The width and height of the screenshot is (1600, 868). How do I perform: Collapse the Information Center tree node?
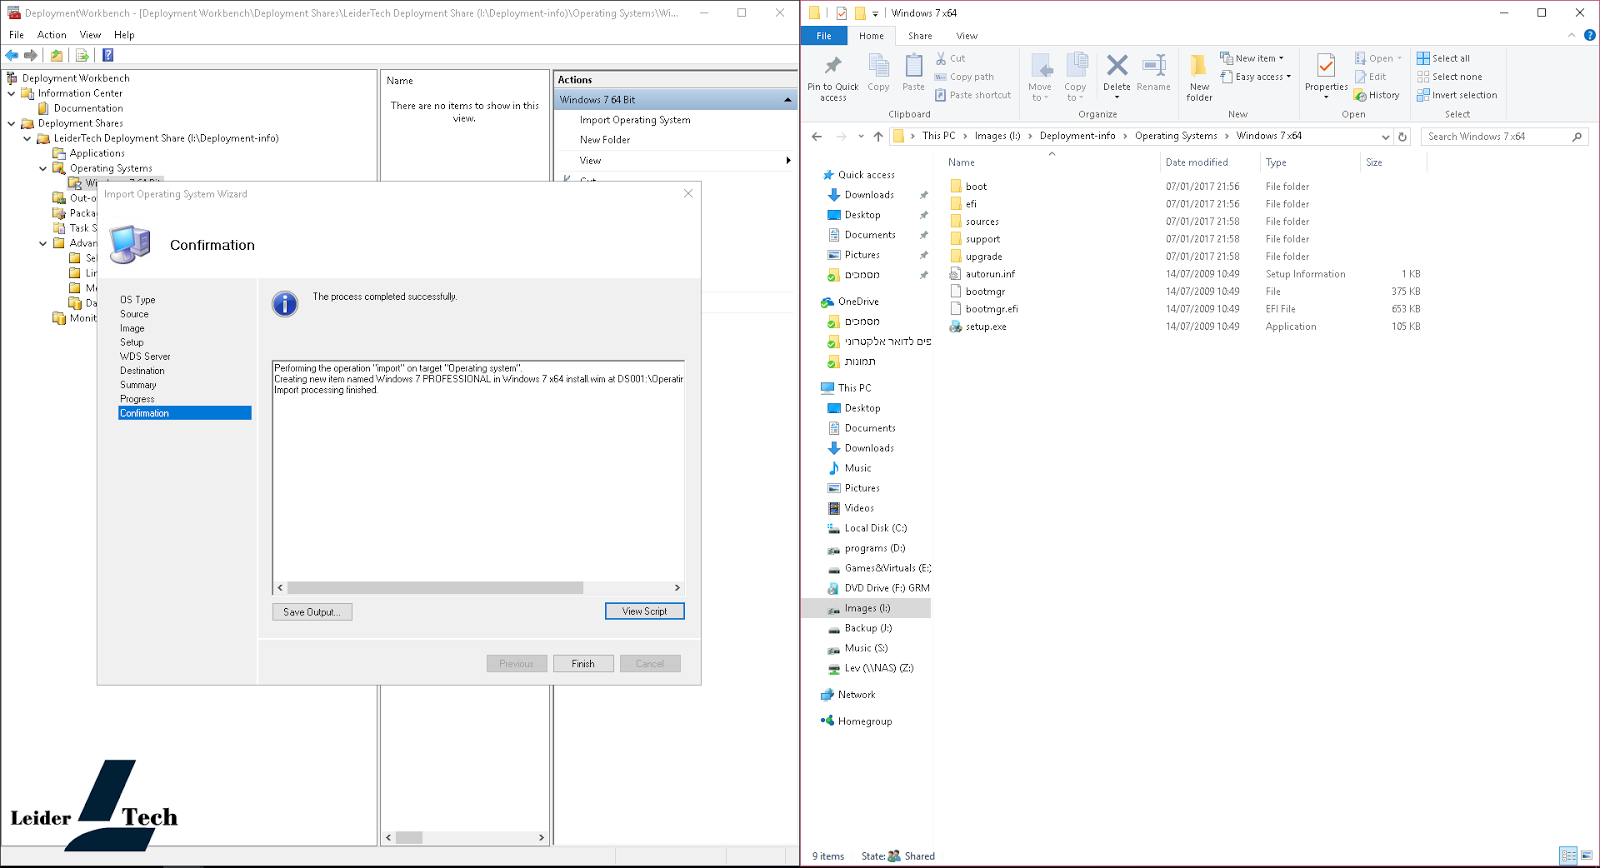pos(12,93)
